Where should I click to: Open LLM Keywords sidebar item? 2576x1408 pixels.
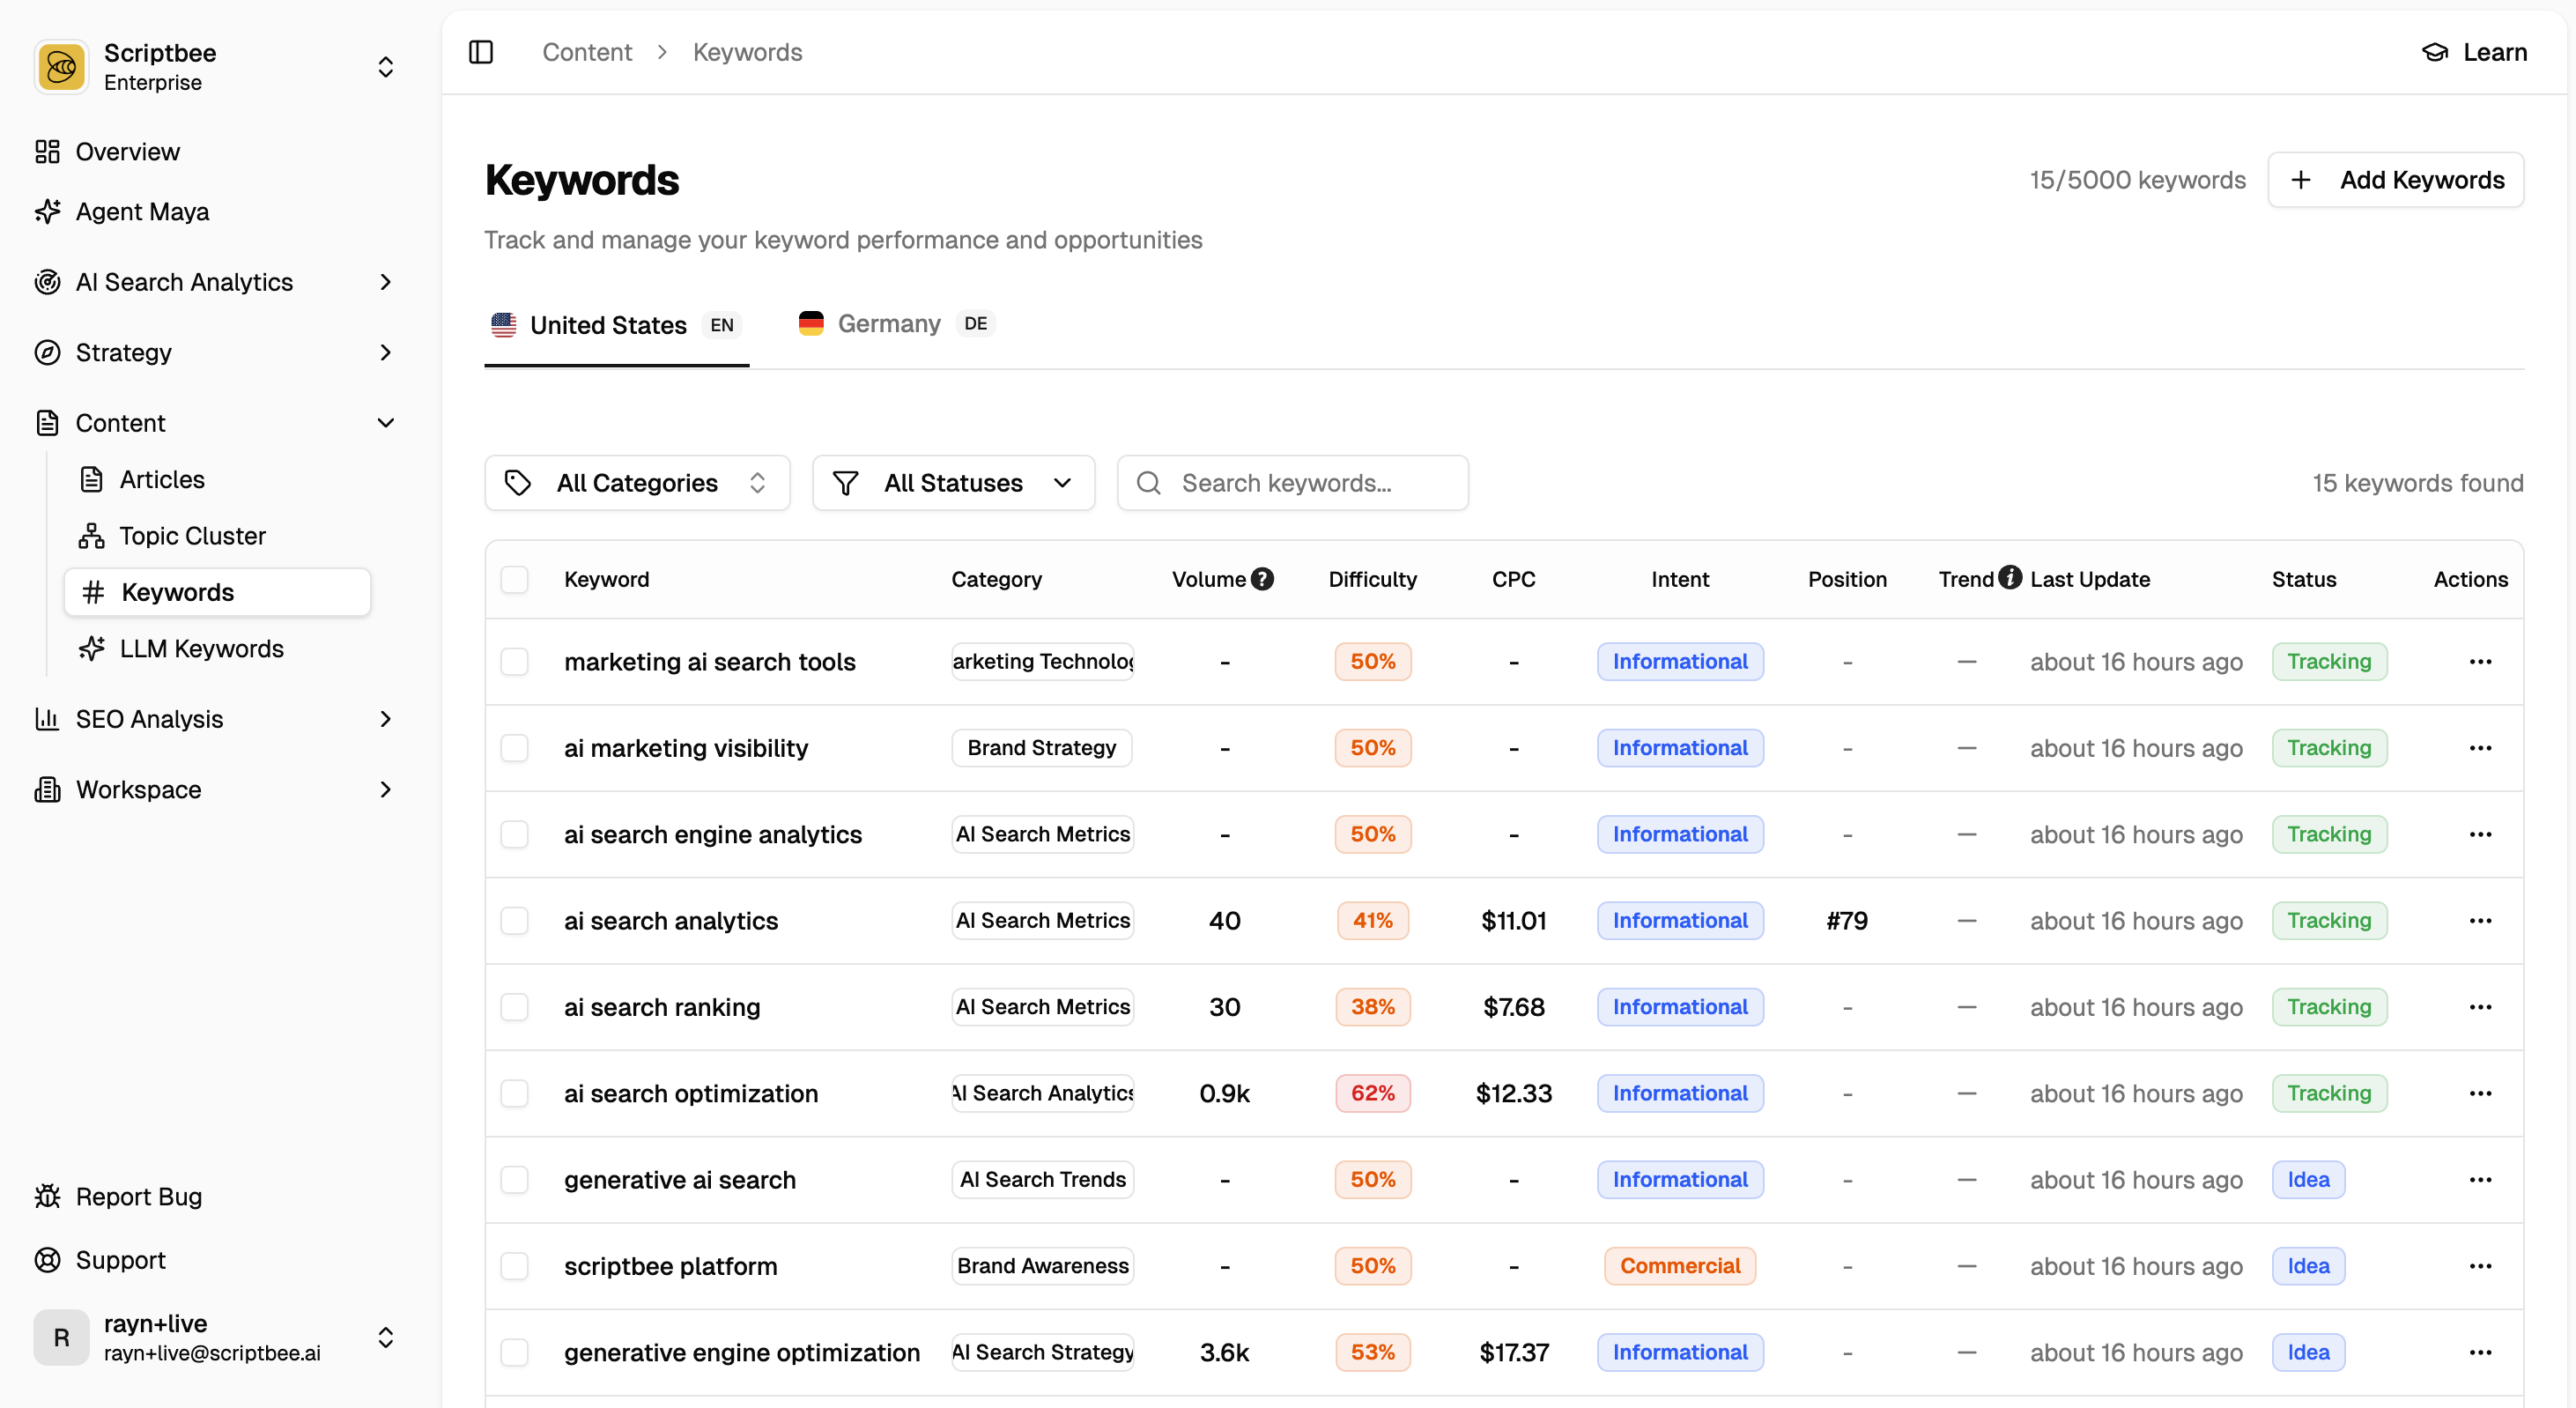(x=201, y=649)
